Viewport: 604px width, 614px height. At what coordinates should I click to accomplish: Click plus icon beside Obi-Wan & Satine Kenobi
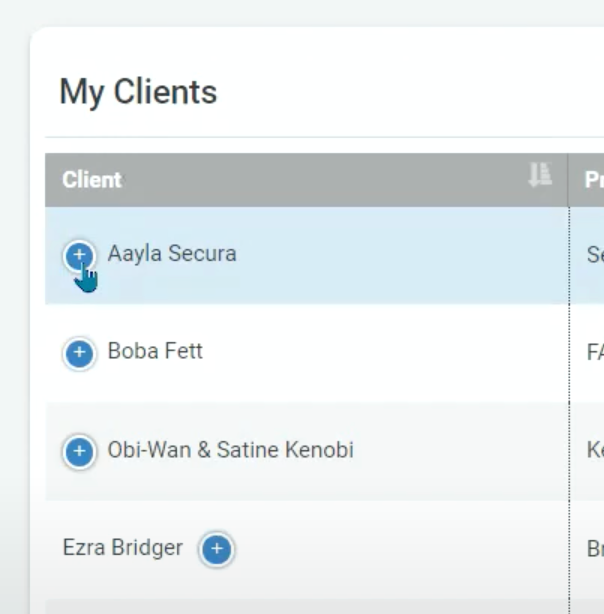(x=79, y=451)
